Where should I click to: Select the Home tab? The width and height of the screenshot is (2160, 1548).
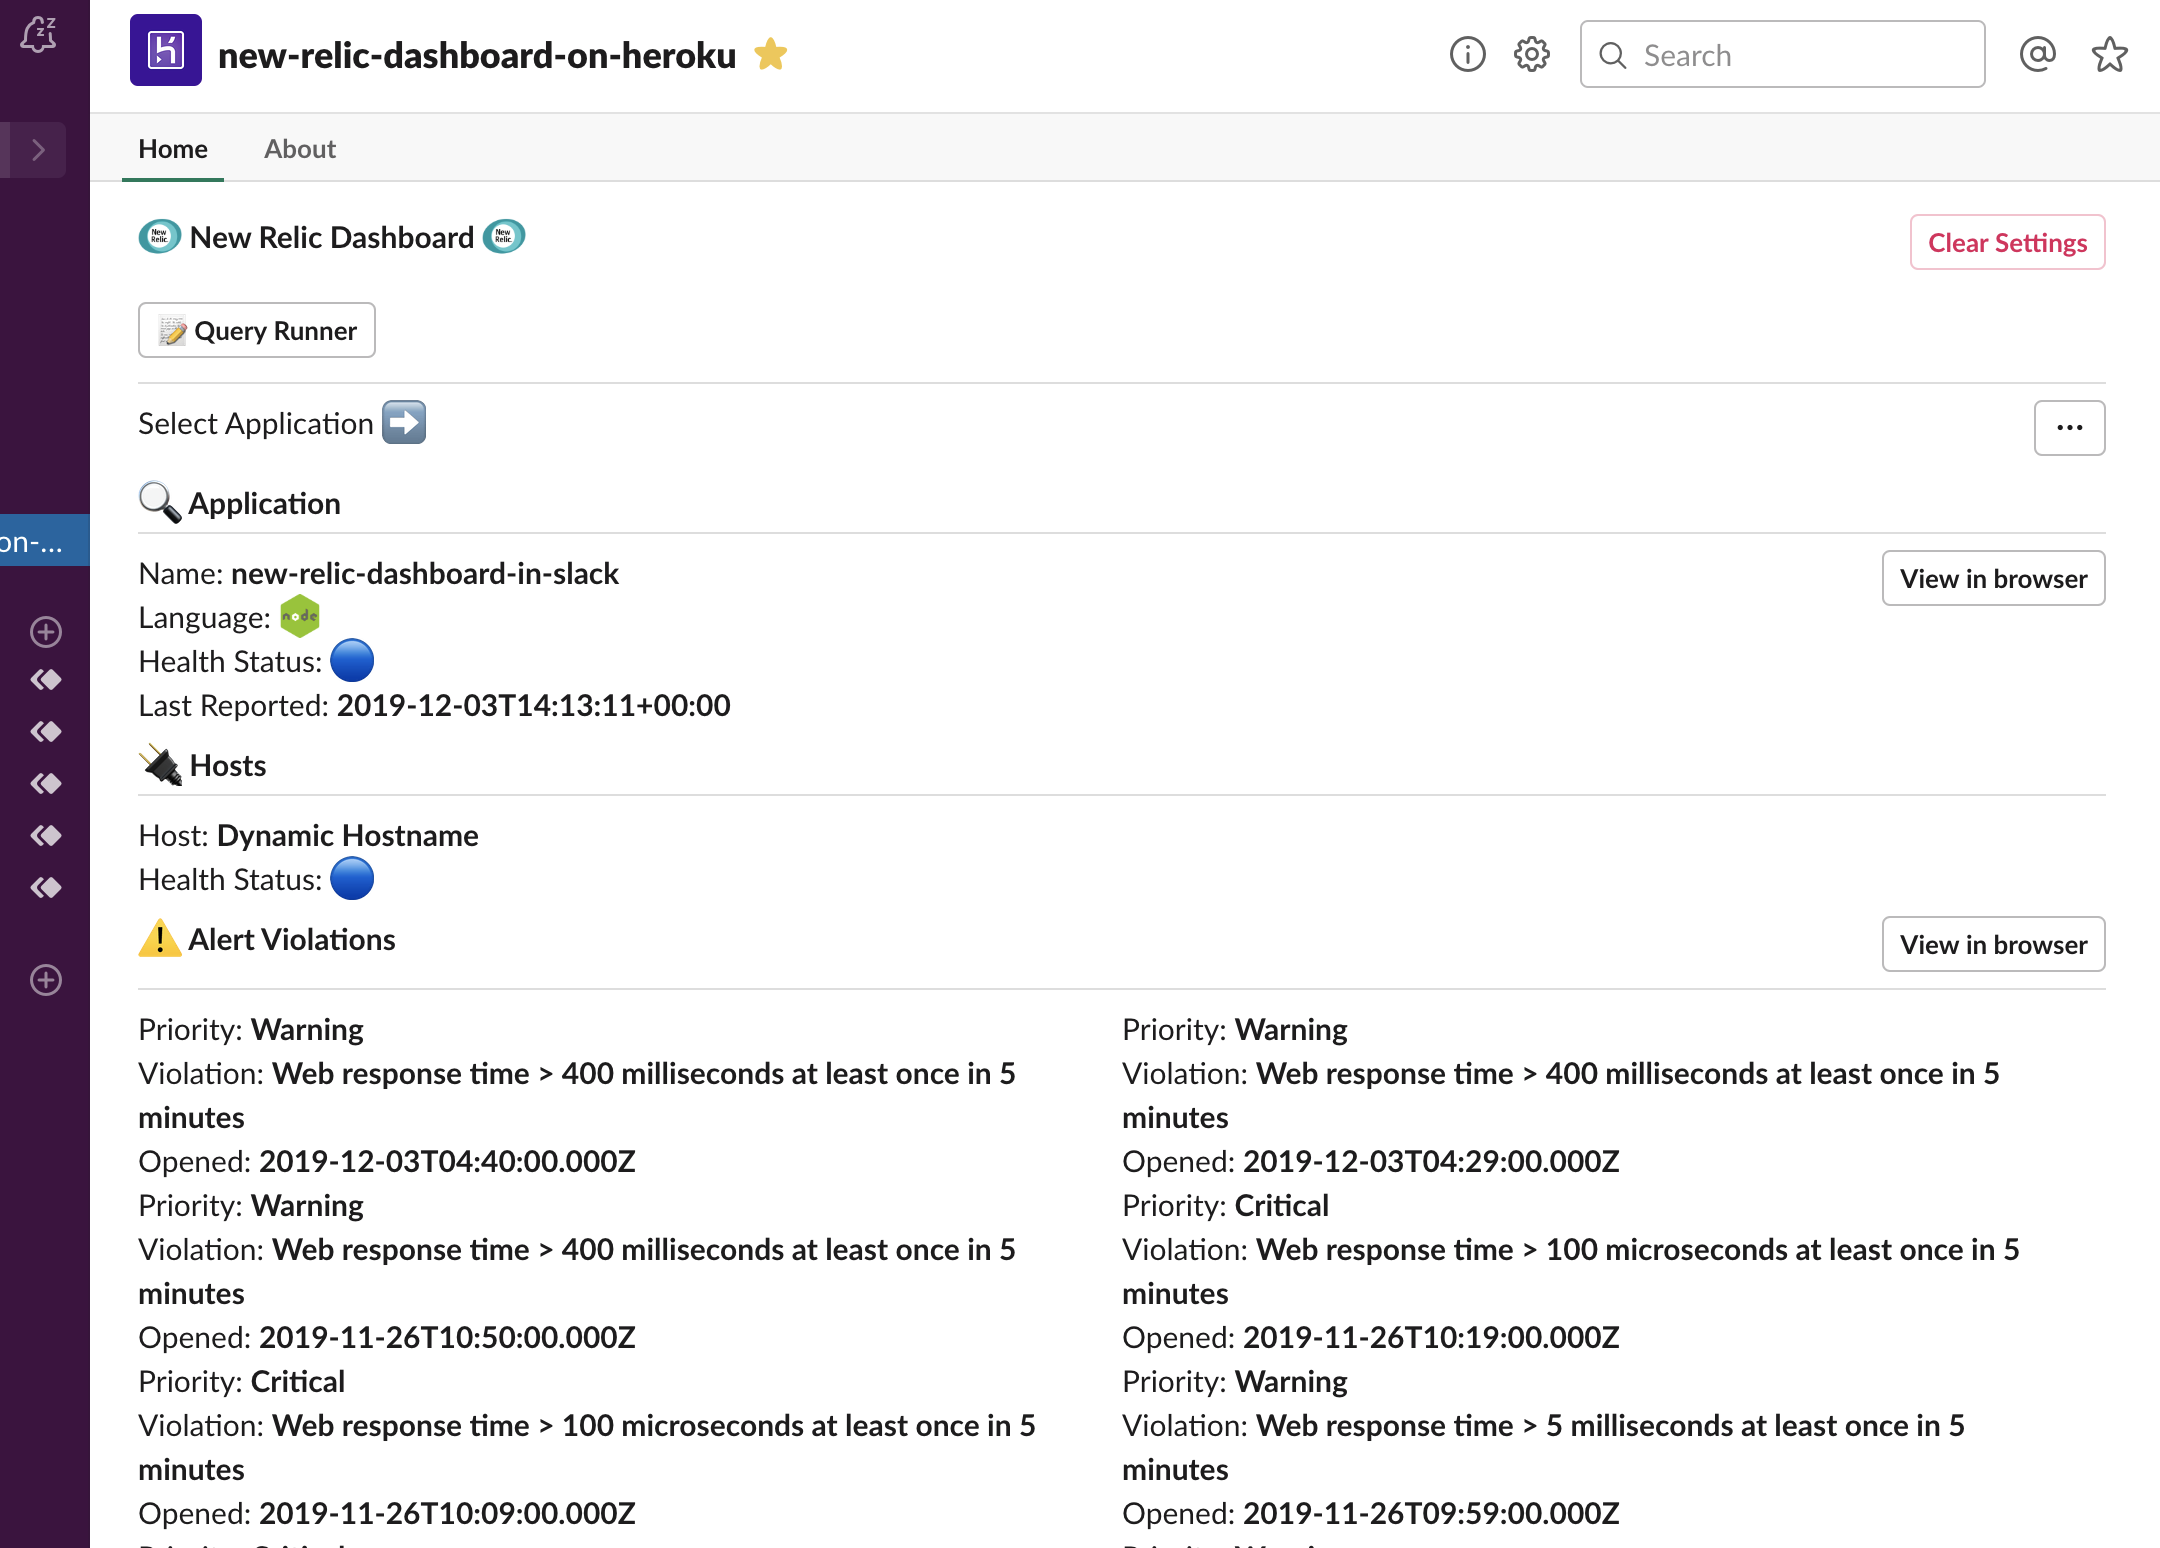(x=173, y=149)
